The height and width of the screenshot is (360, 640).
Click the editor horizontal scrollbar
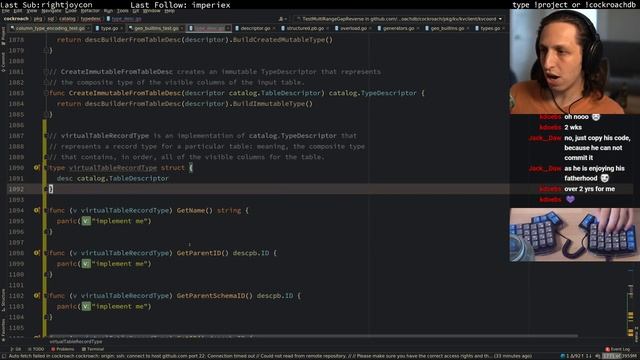tap(313, 336)
